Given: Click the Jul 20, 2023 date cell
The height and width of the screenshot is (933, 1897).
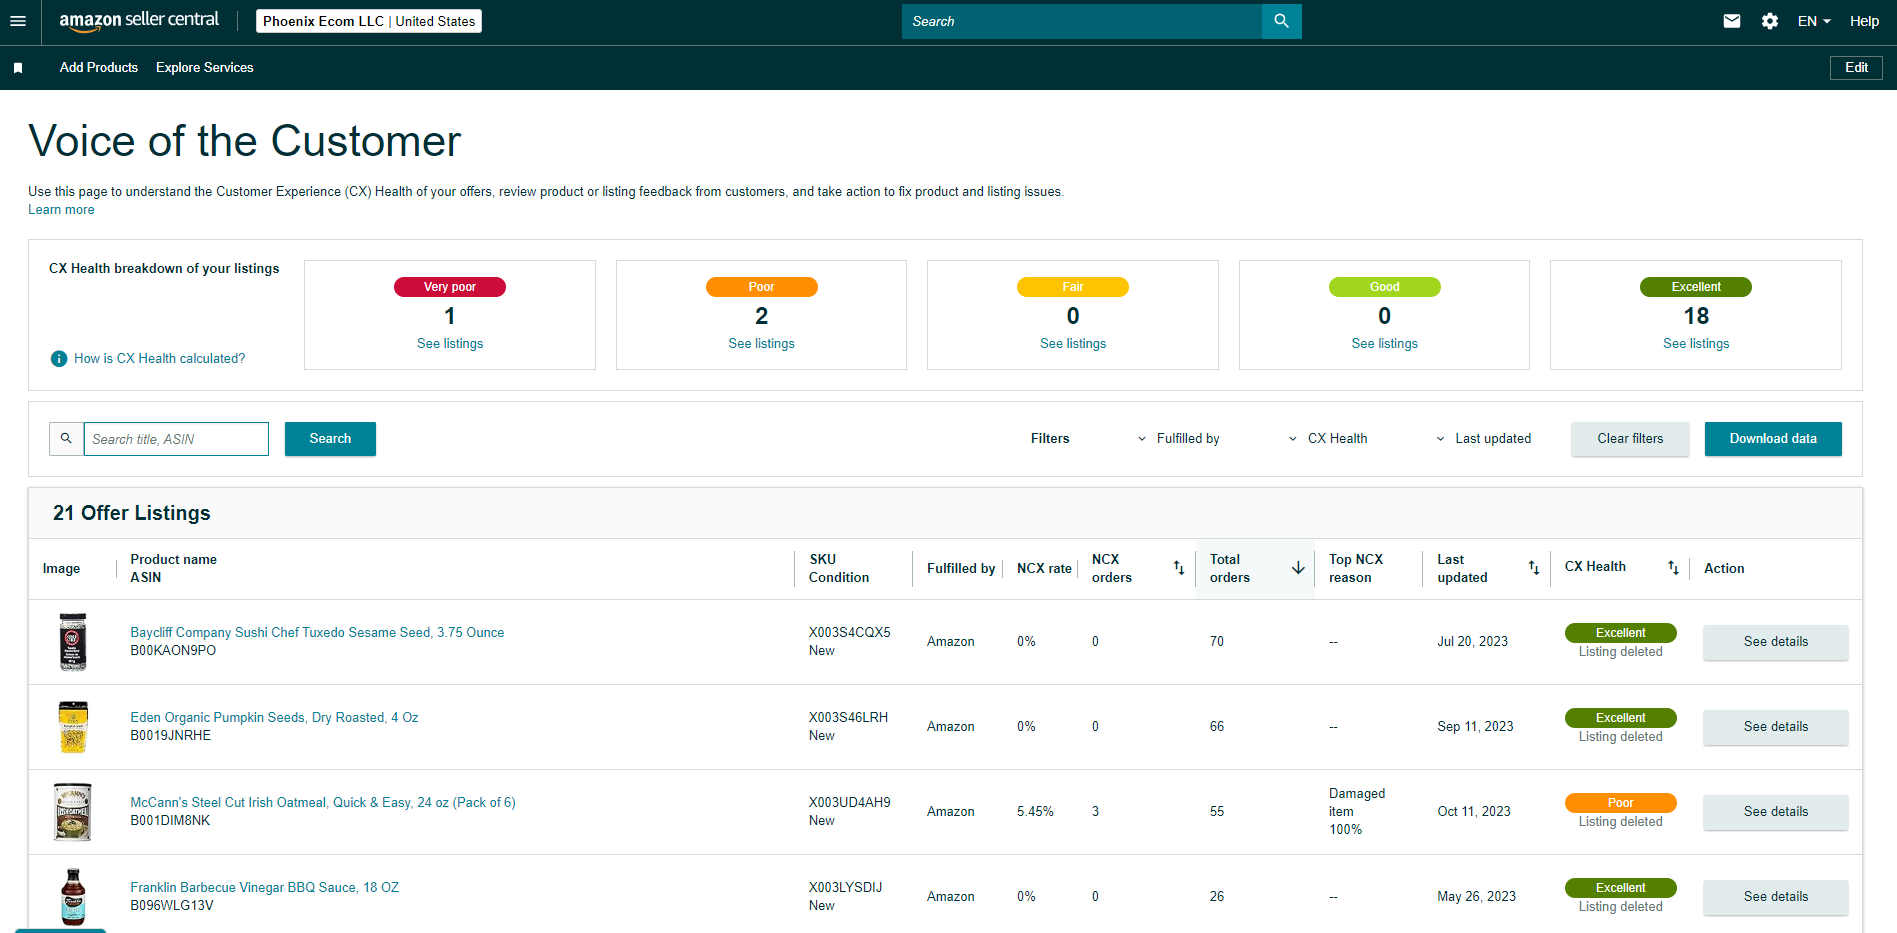Looking at the screenshot, I should click(x=1473, y=642).
